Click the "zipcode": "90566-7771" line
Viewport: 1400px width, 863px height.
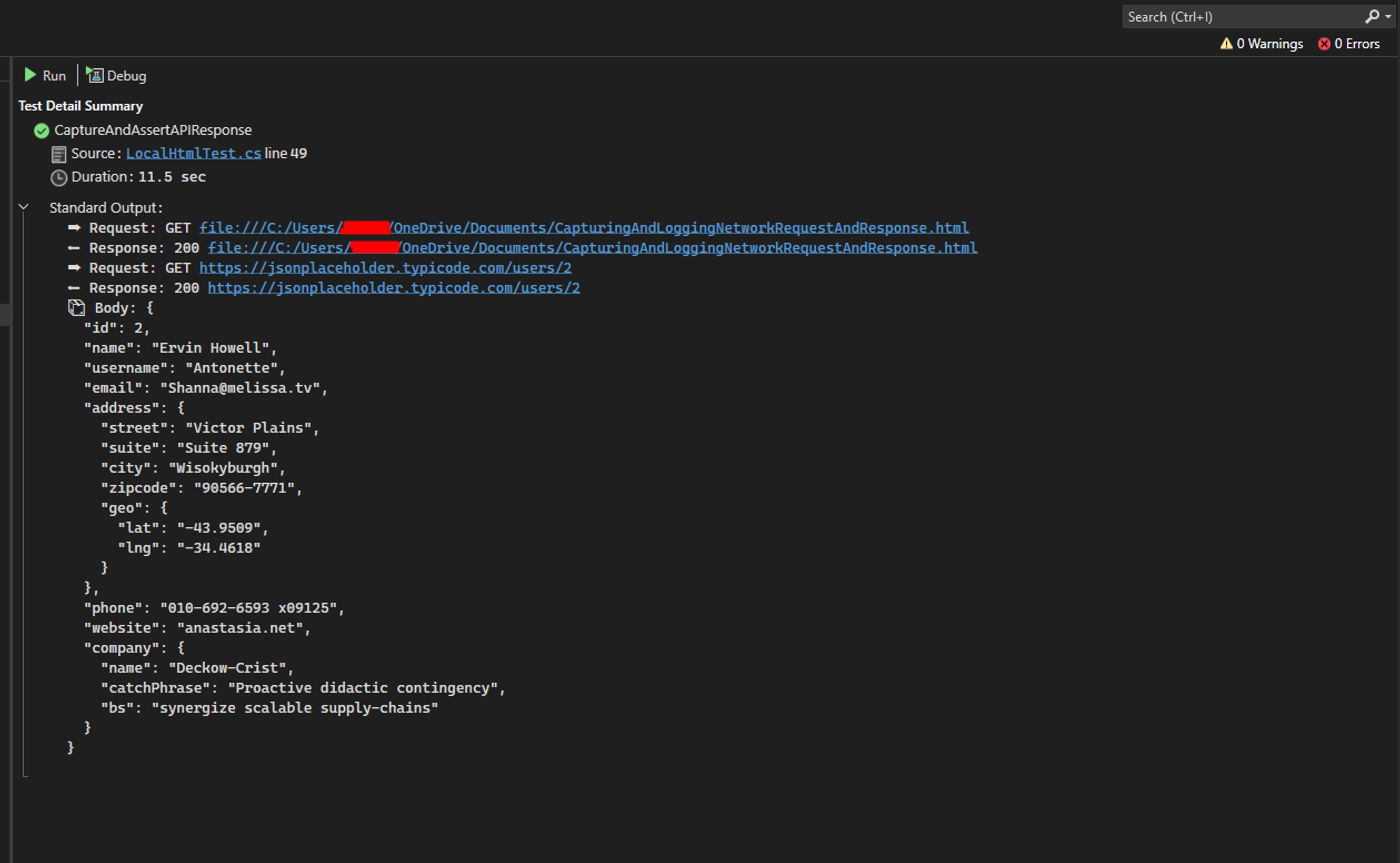click(201, 488)
